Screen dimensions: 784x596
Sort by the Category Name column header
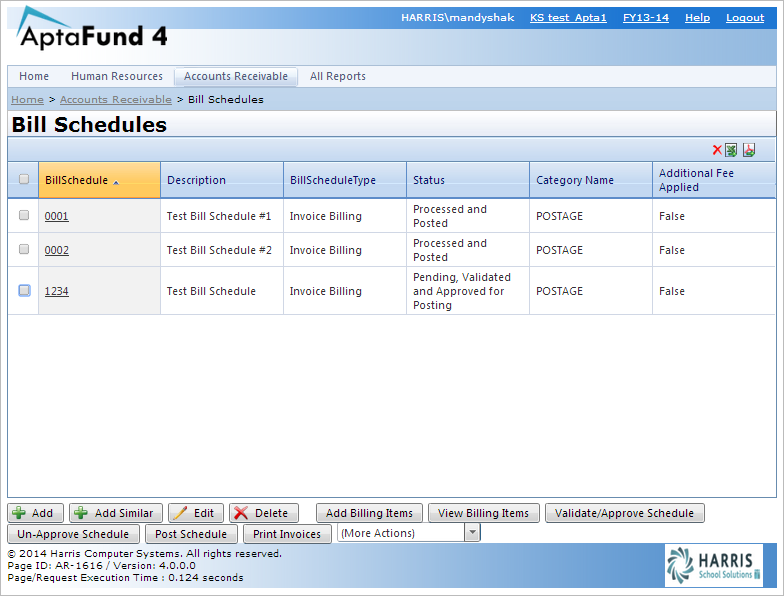tap(590, 180)
